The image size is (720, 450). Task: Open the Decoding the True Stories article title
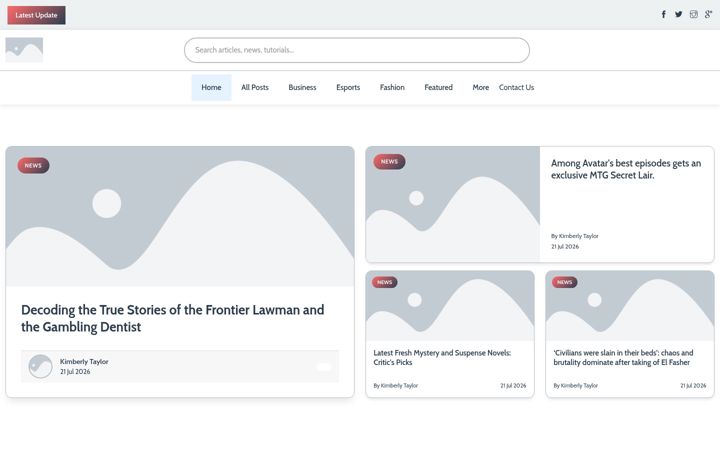point(173,318)
